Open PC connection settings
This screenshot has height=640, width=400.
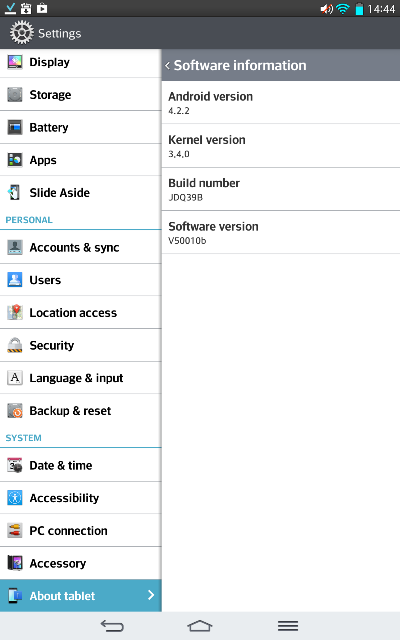pyautogui.click(x=81, y=531)
